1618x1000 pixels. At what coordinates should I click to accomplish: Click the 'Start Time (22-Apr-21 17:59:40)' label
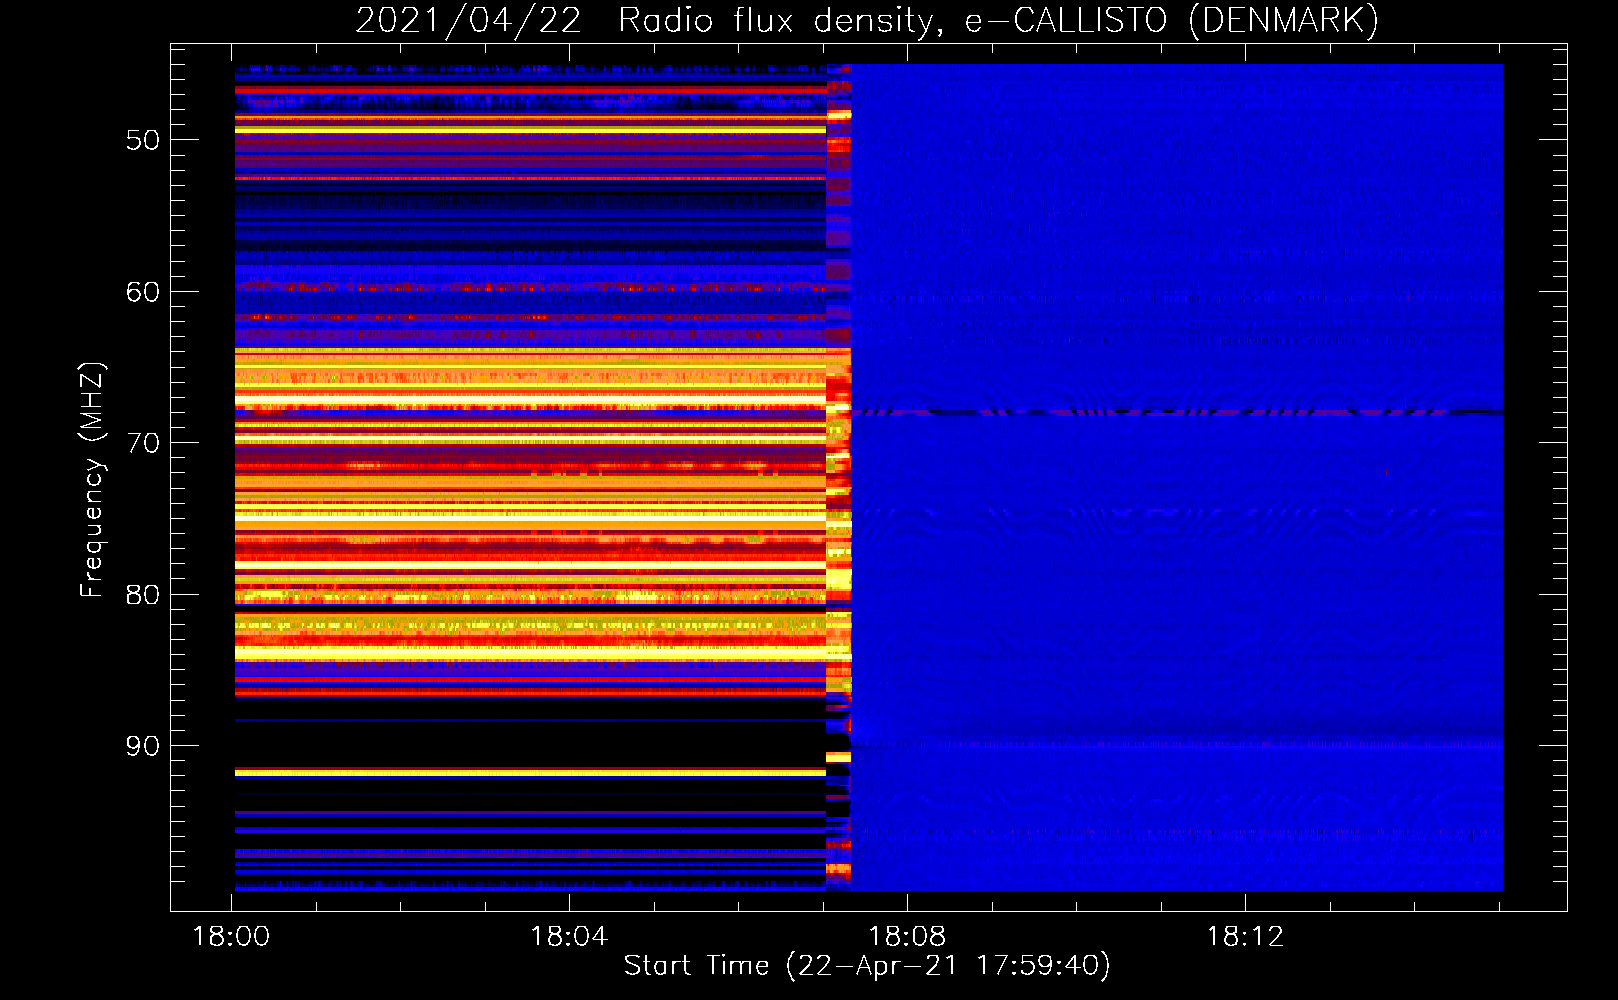867,966
